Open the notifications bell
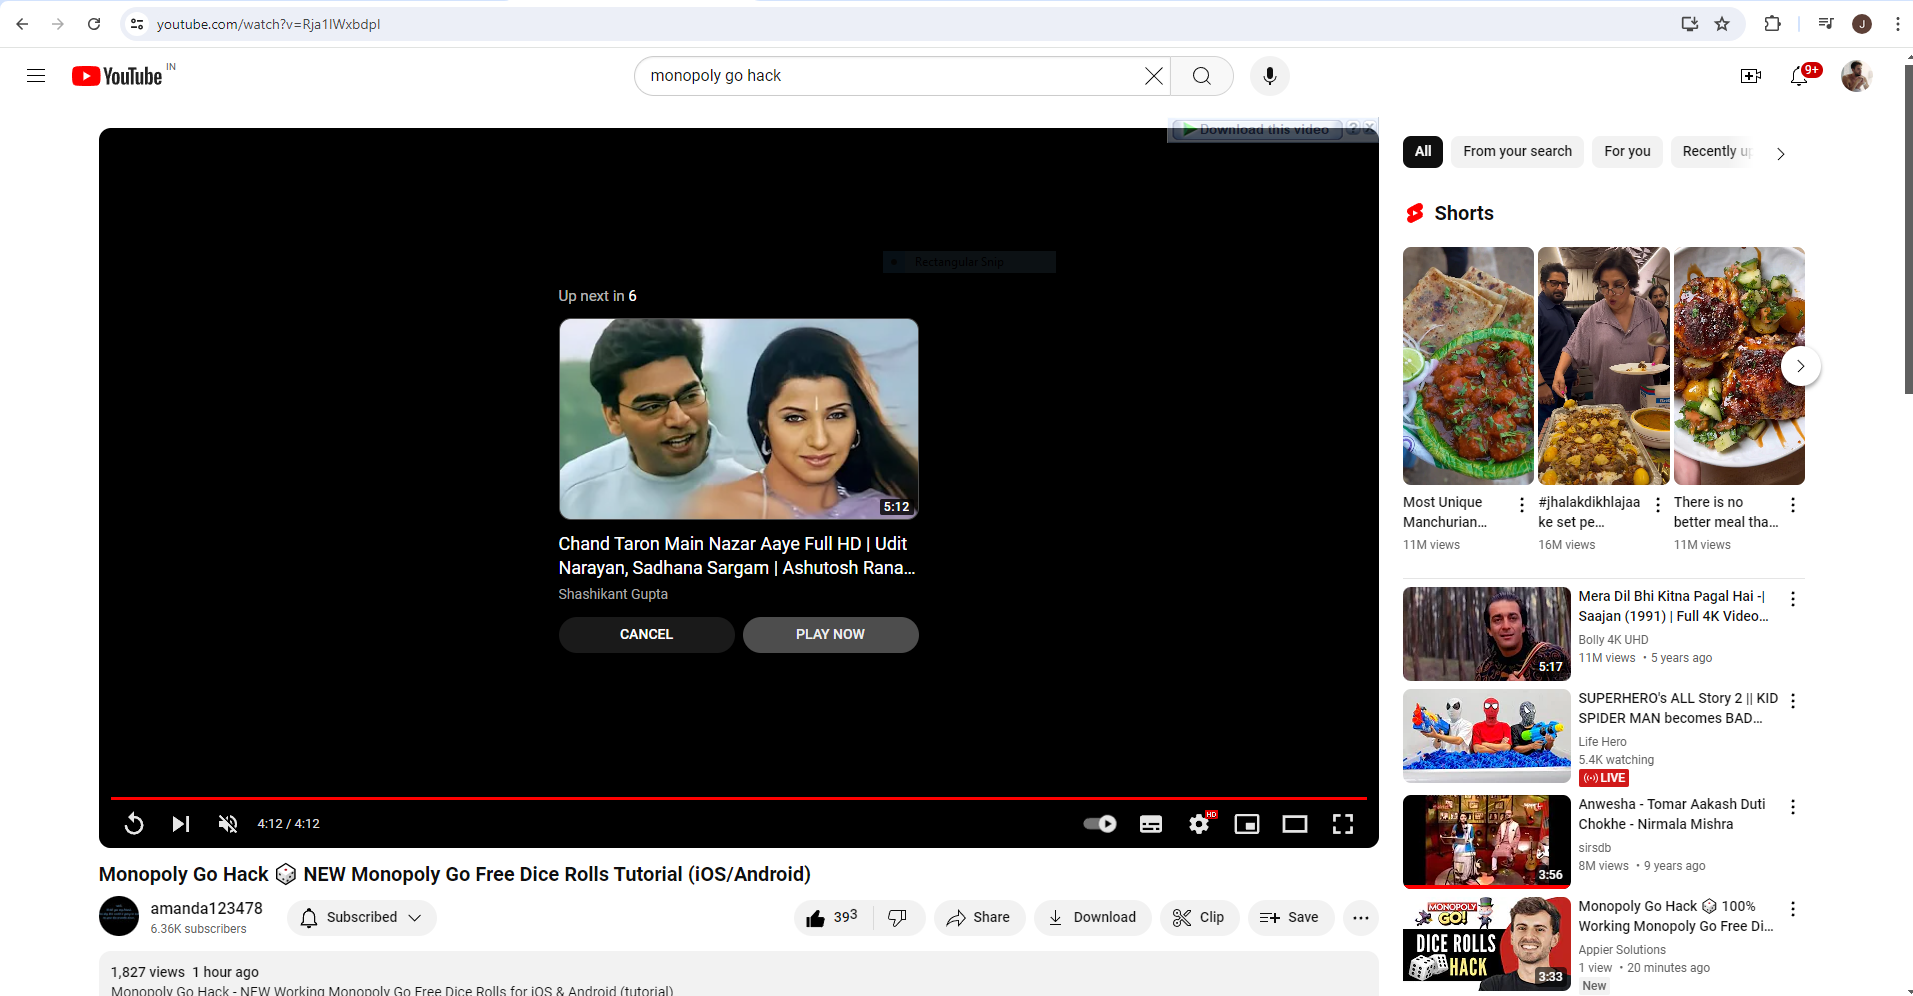 [1800, 76]
